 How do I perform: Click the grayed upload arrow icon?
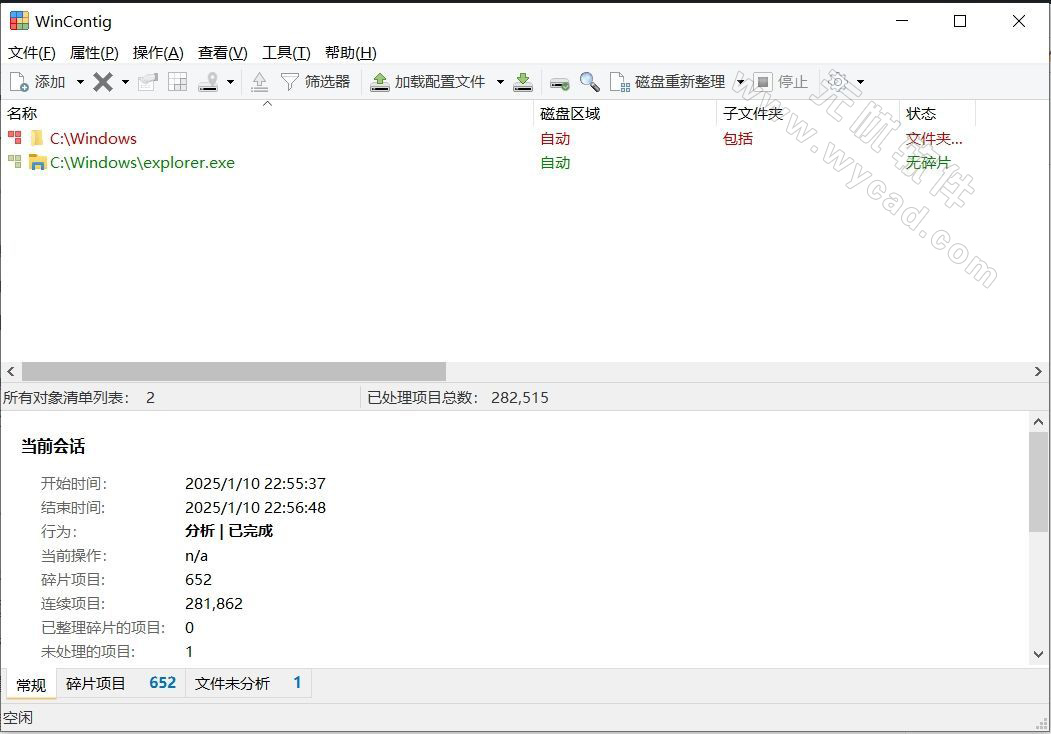[x=259, y=82]
